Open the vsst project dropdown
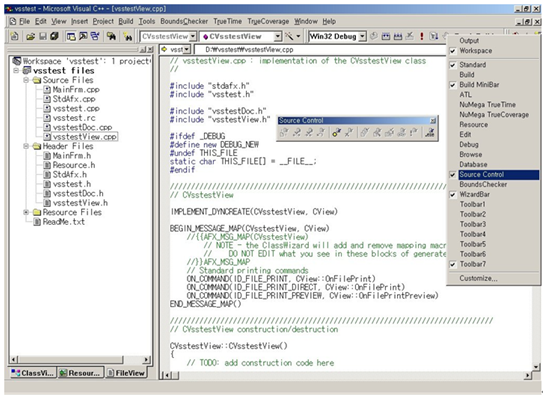The width and height of the screenshot is (545, 401). point(187,50)
